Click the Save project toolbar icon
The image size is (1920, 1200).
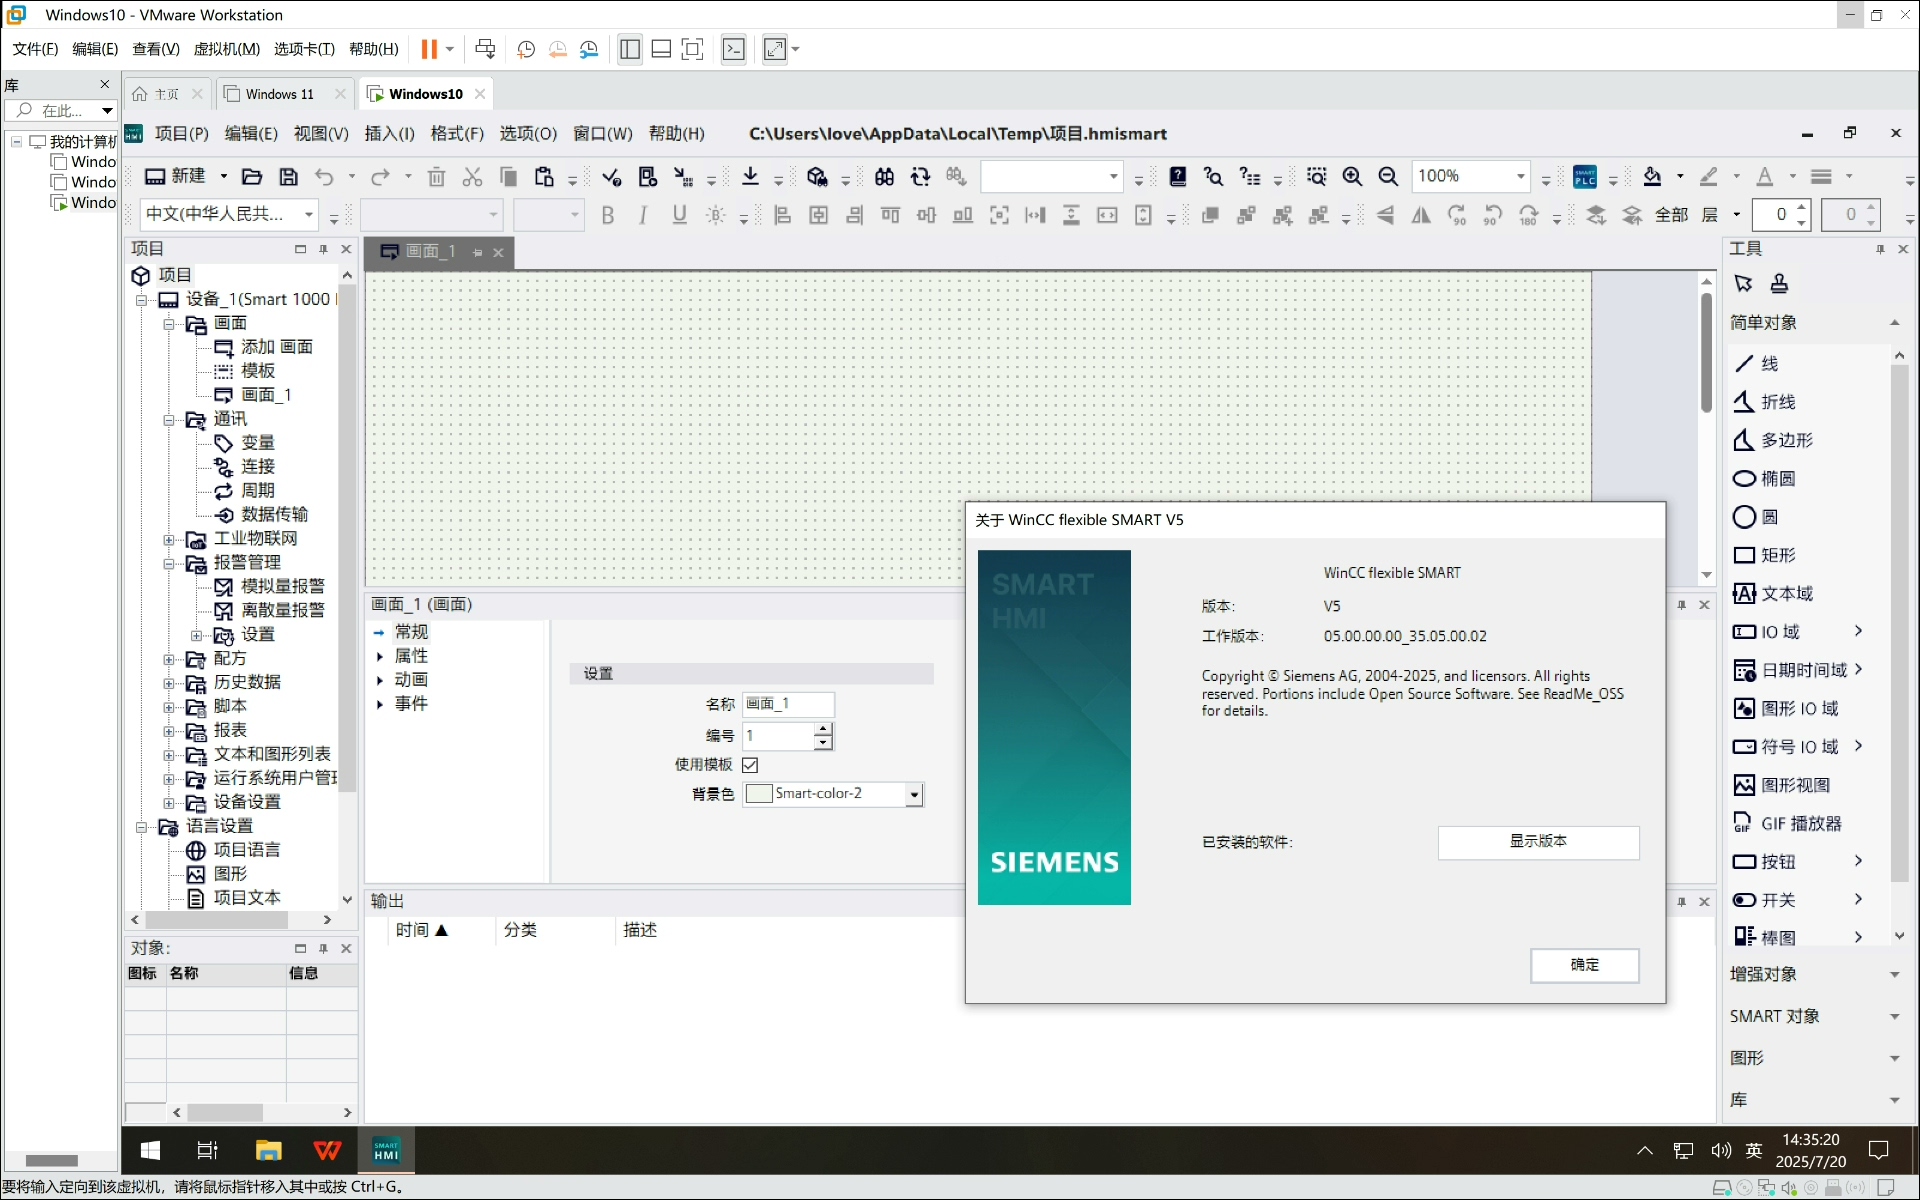[x=288, y=177]
